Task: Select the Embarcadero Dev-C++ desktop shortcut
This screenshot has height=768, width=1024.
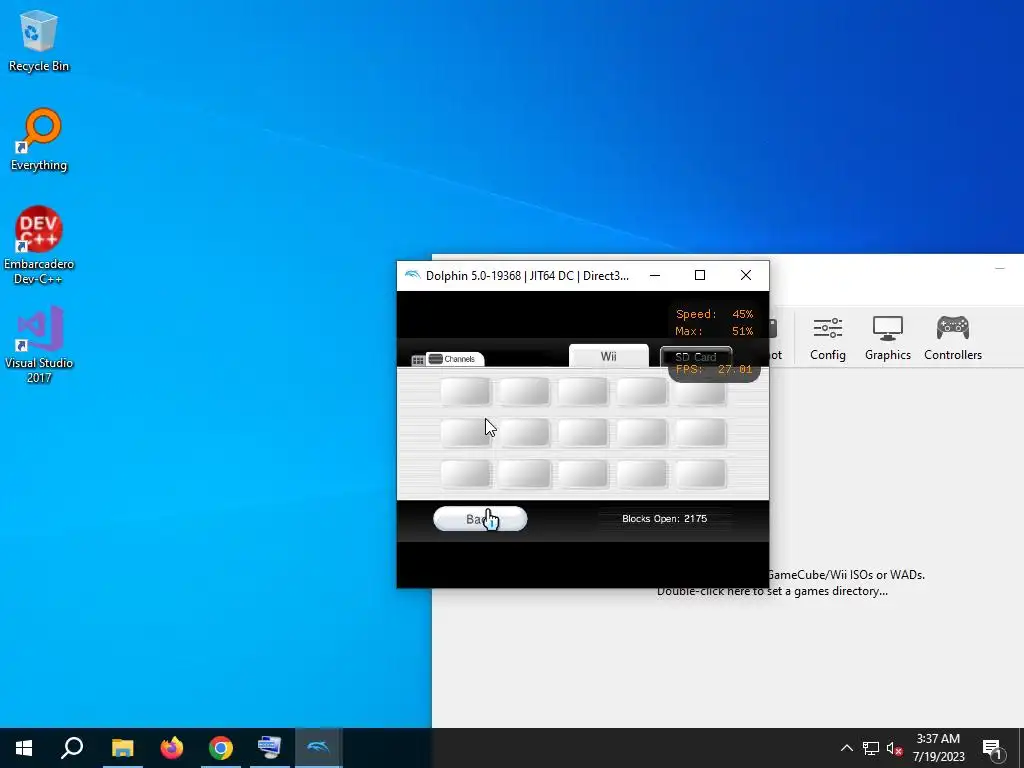Action: [39, 246]
